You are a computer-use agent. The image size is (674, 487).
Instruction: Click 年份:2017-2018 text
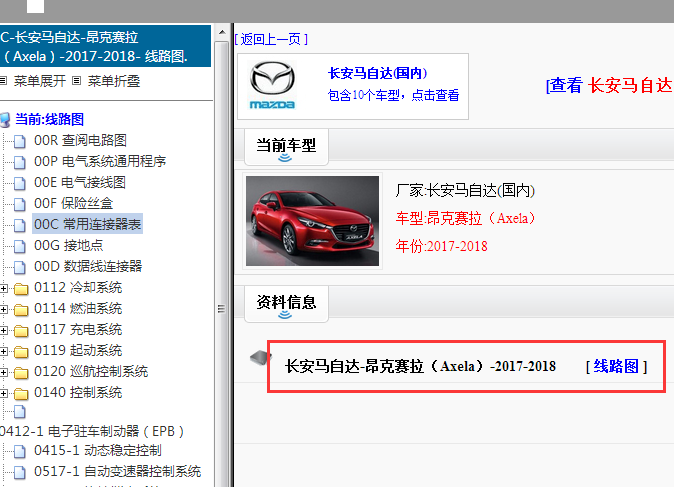click(441, 246)
